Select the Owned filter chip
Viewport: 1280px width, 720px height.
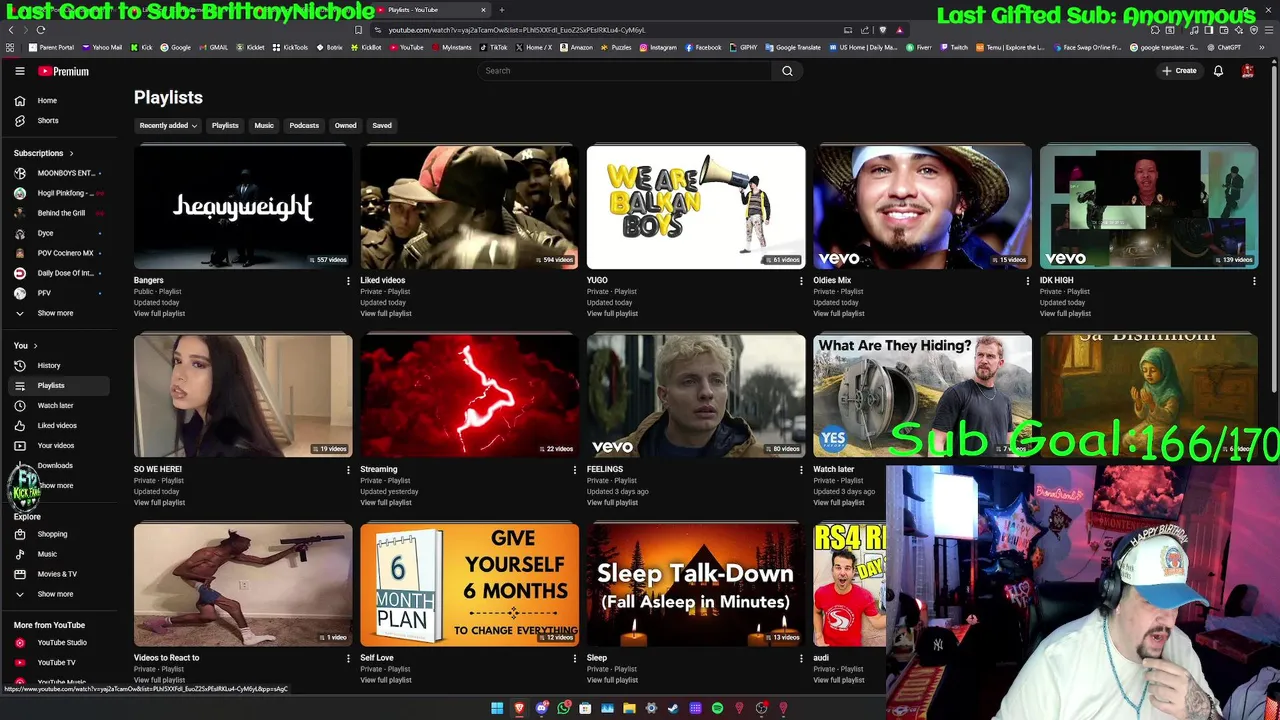(x=345, y=126)
